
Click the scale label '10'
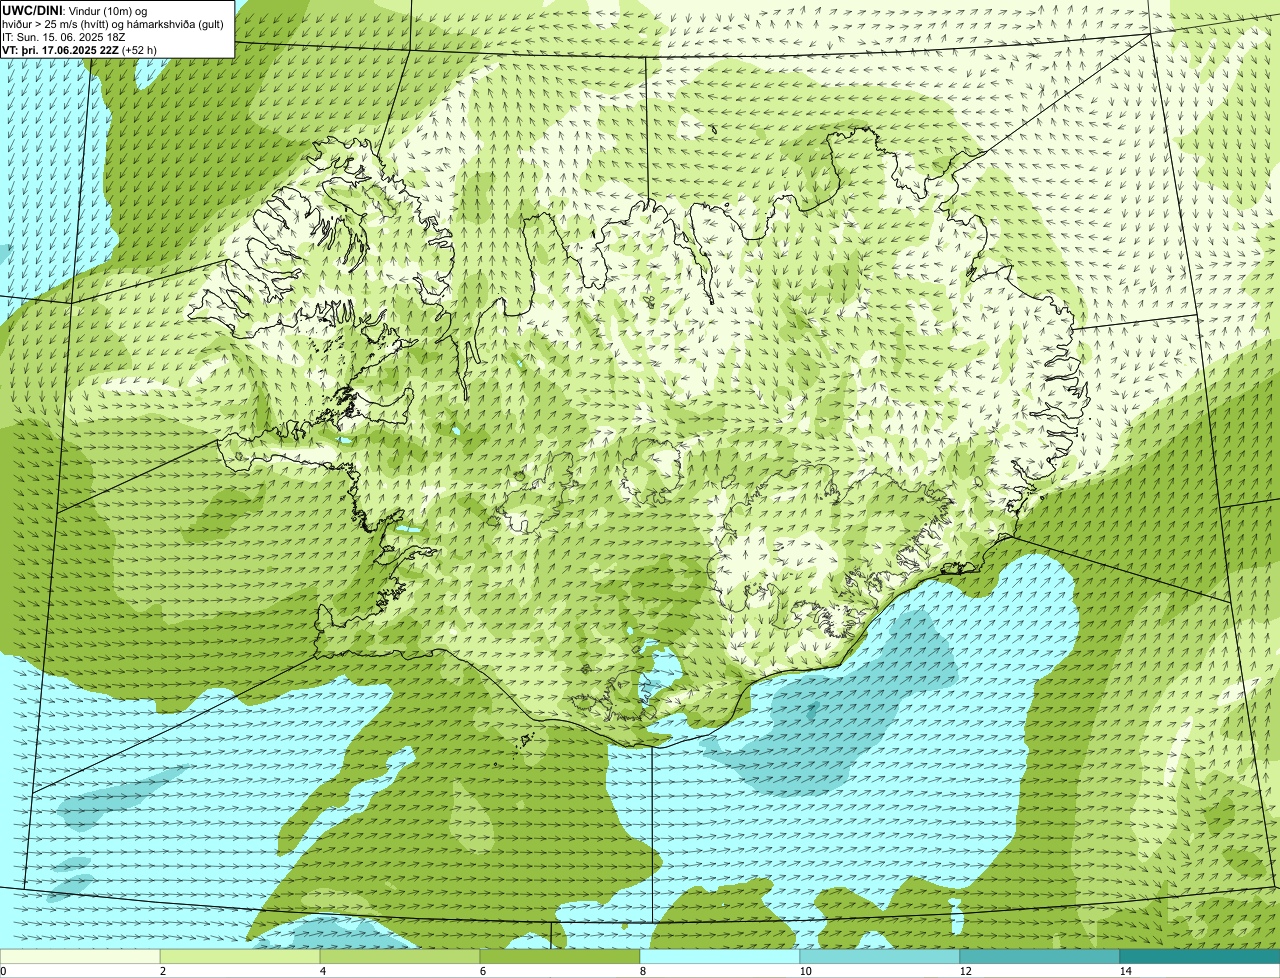806,971
